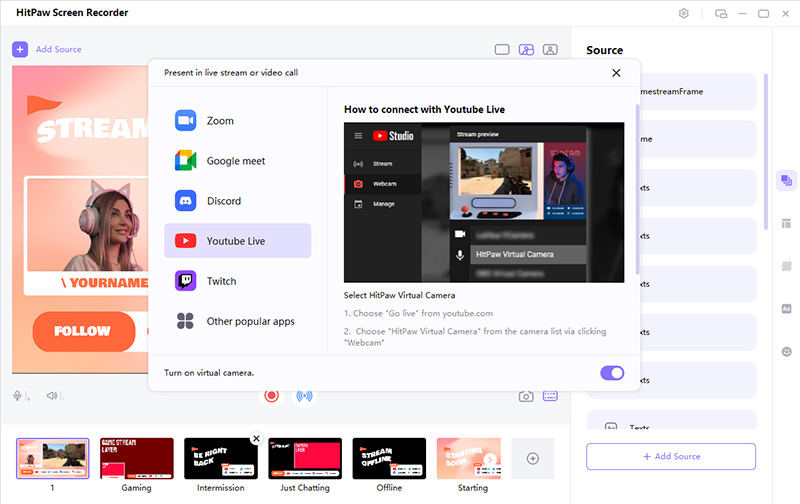Select the Just Chatting scene thumbnail
Image resolution: width=800 pixels, height=504 pixels.
(x=305, y=459)
